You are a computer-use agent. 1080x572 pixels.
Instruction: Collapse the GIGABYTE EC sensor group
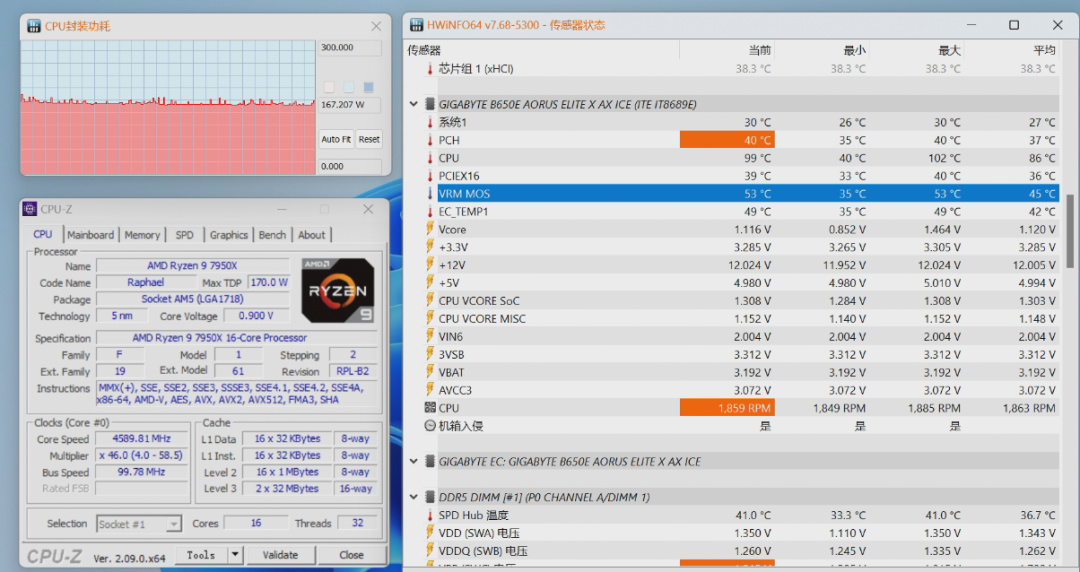pos(413,461)
